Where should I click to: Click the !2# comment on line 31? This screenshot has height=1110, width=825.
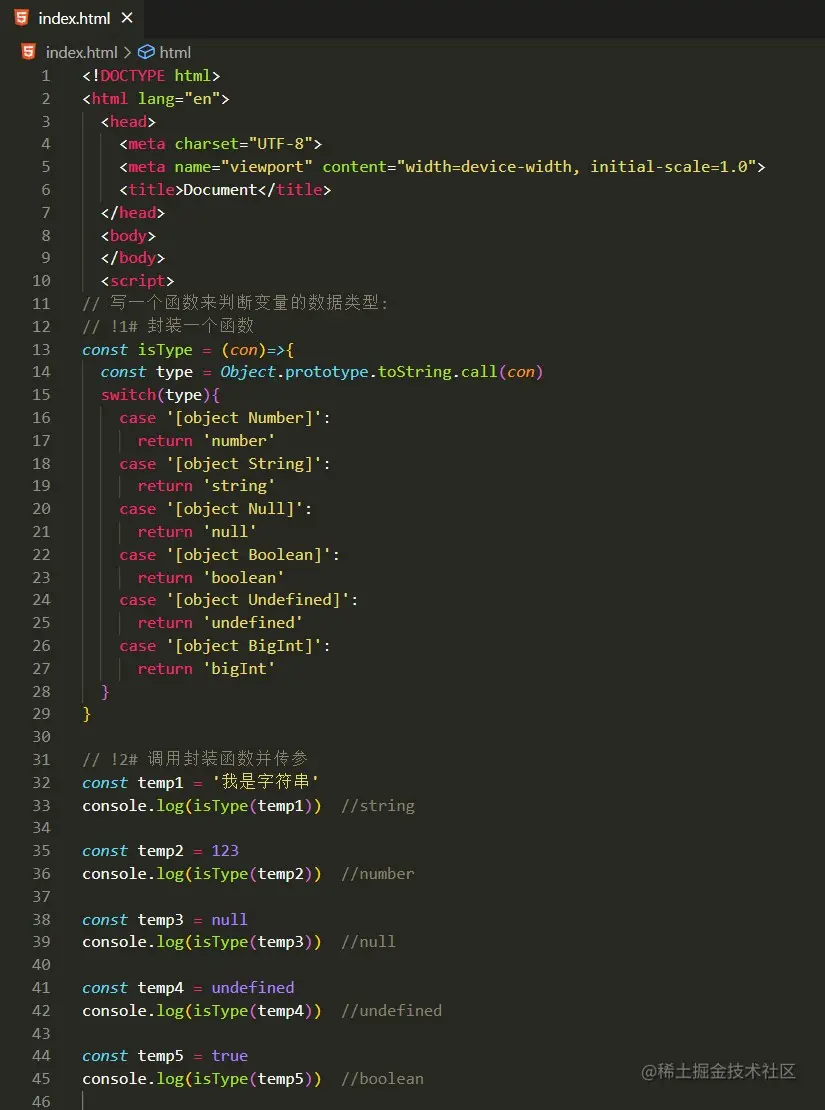click(195, 760)
